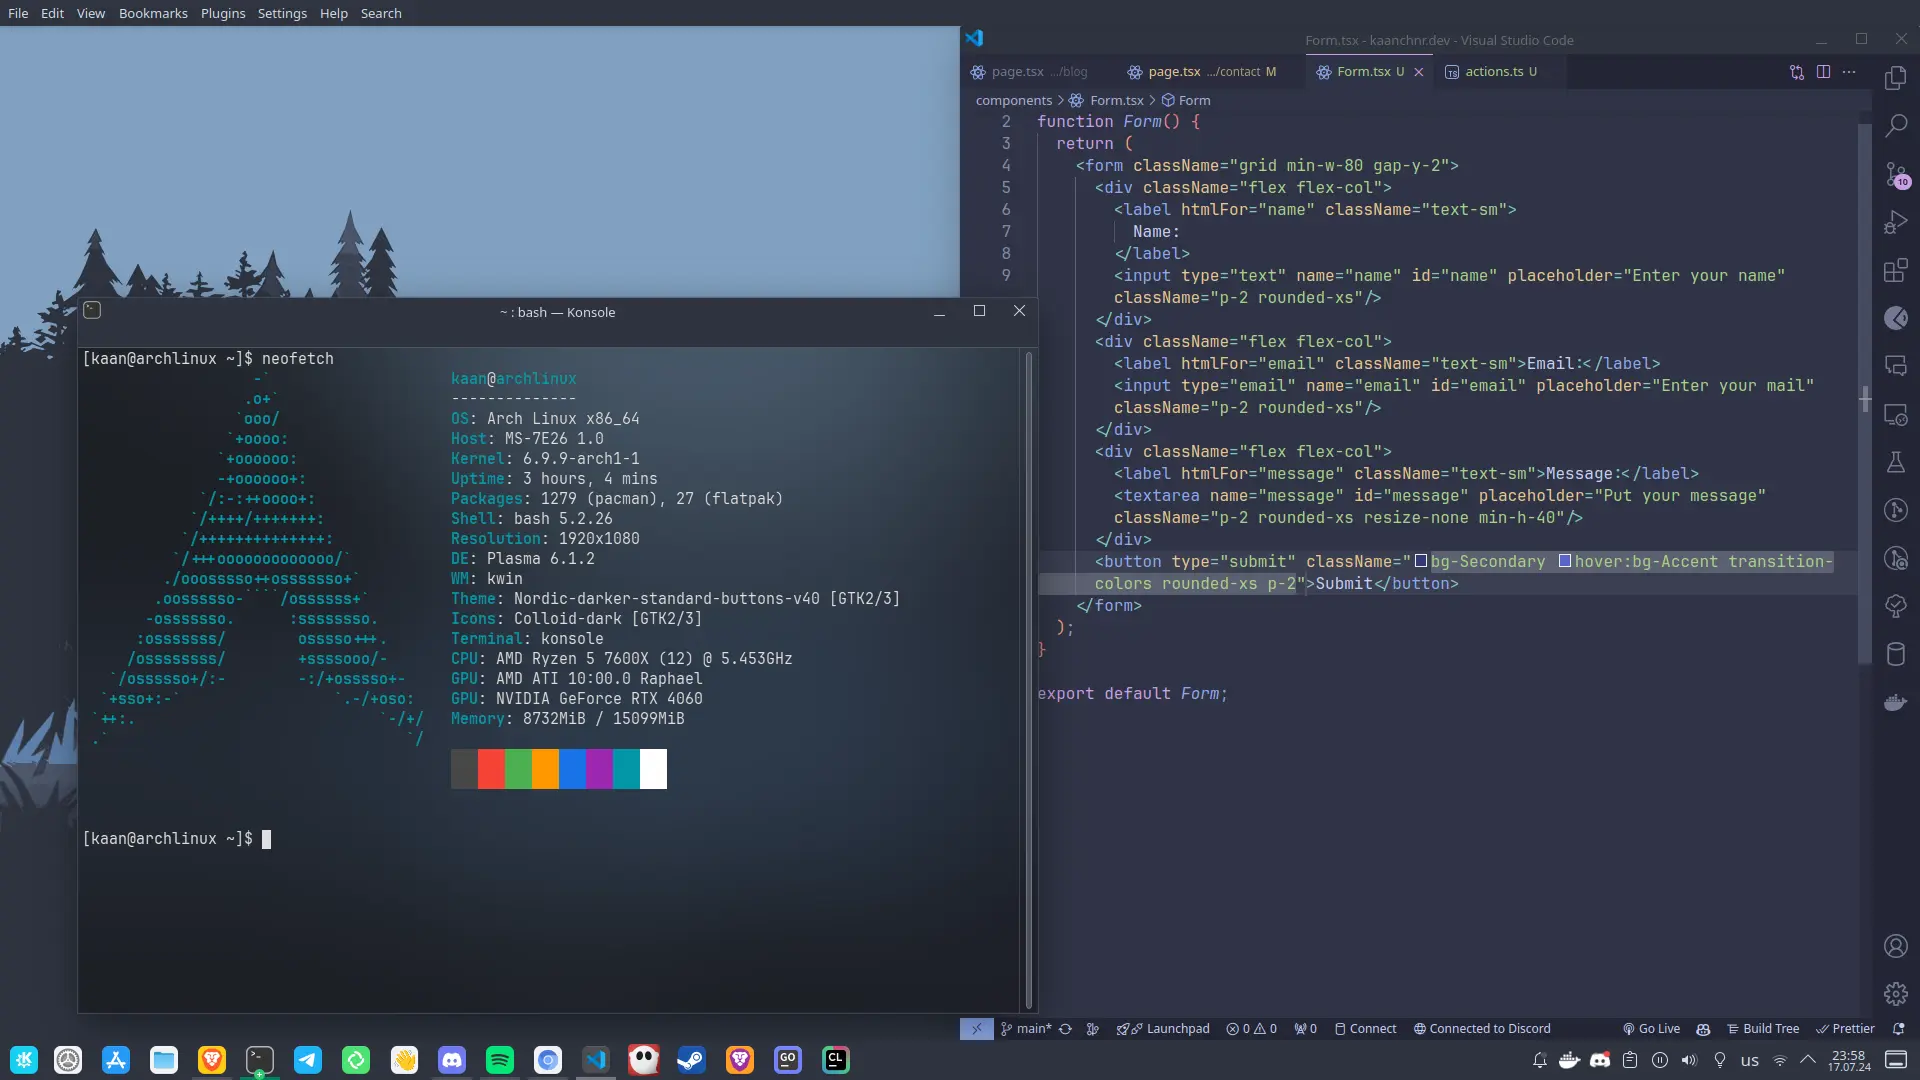Open the Remote Explorer view in activity bar
This screenshot has width=1920, height=1080.
(x=1895, y=414)
